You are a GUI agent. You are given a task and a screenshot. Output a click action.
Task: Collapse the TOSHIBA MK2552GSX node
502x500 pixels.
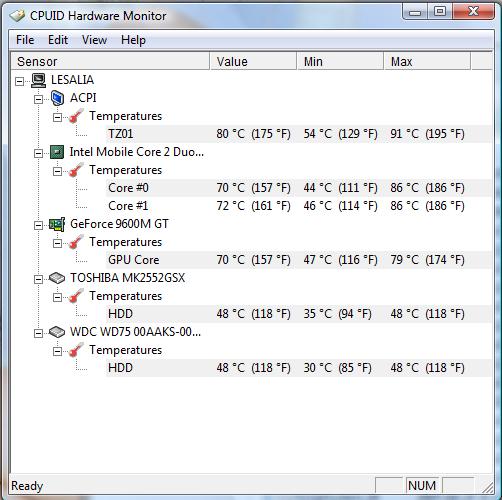[39, 279]
